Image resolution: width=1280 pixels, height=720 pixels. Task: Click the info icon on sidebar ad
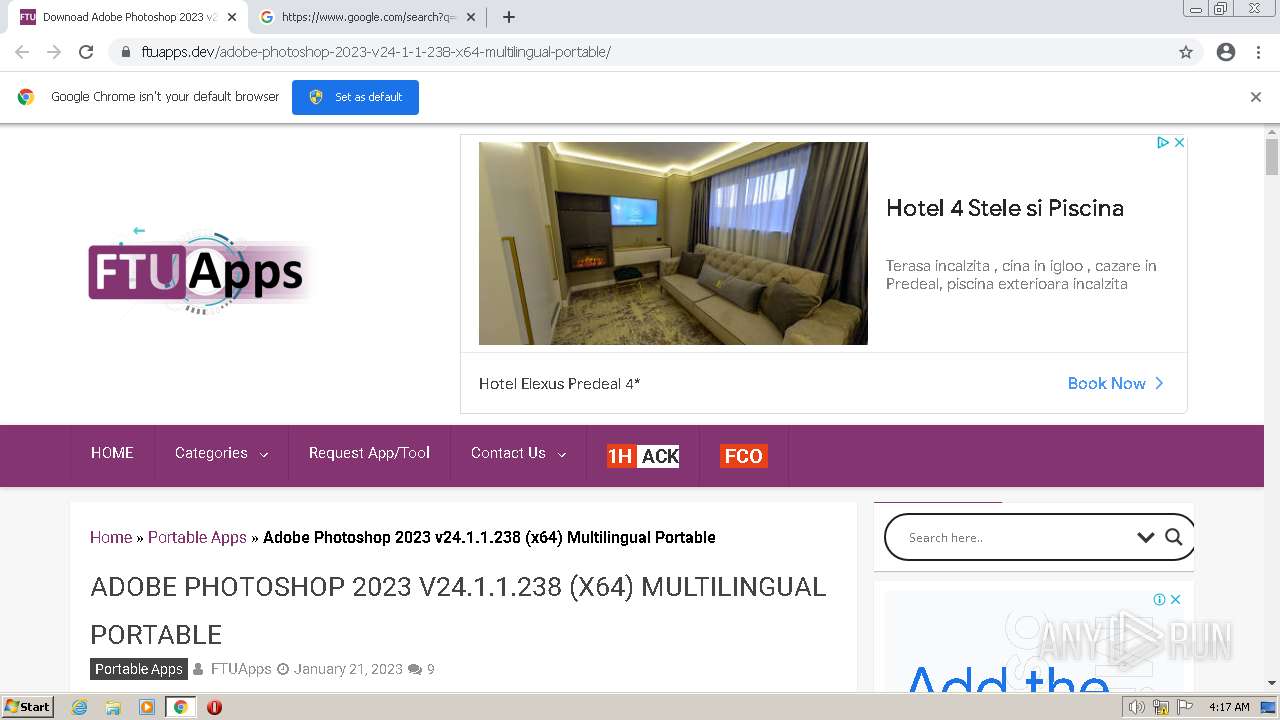pyautogui.click(x=1159, y=599)
